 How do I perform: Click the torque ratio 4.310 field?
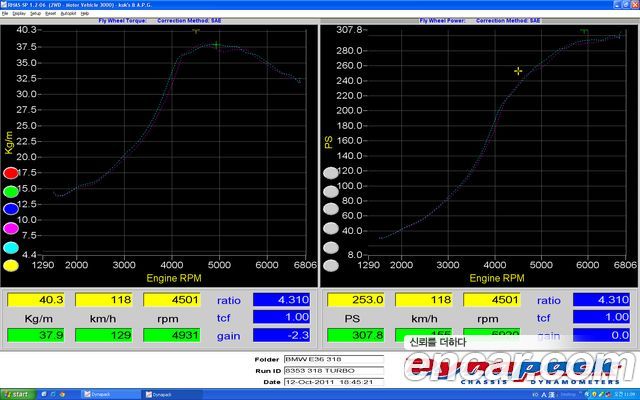tap(281, 300)
